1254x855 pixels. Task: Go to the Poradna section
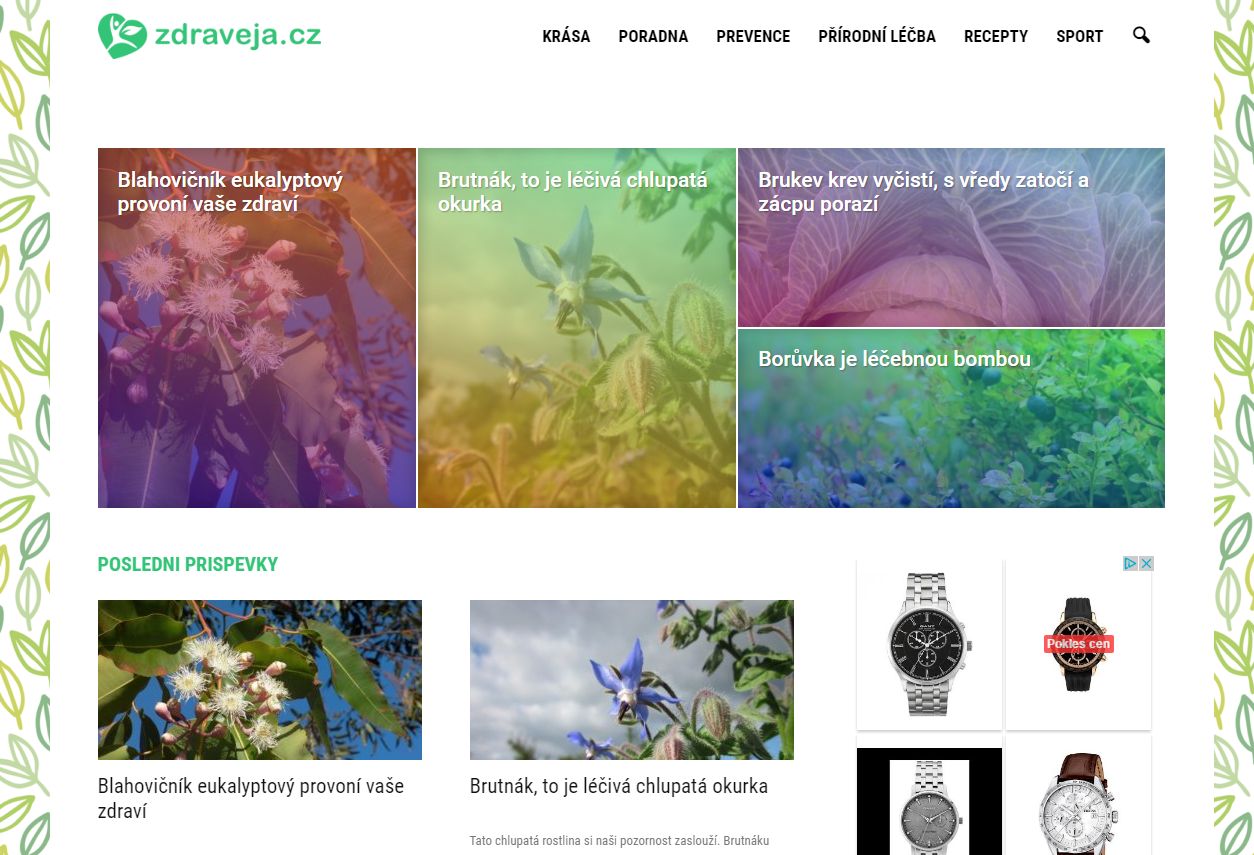(653, 36)
